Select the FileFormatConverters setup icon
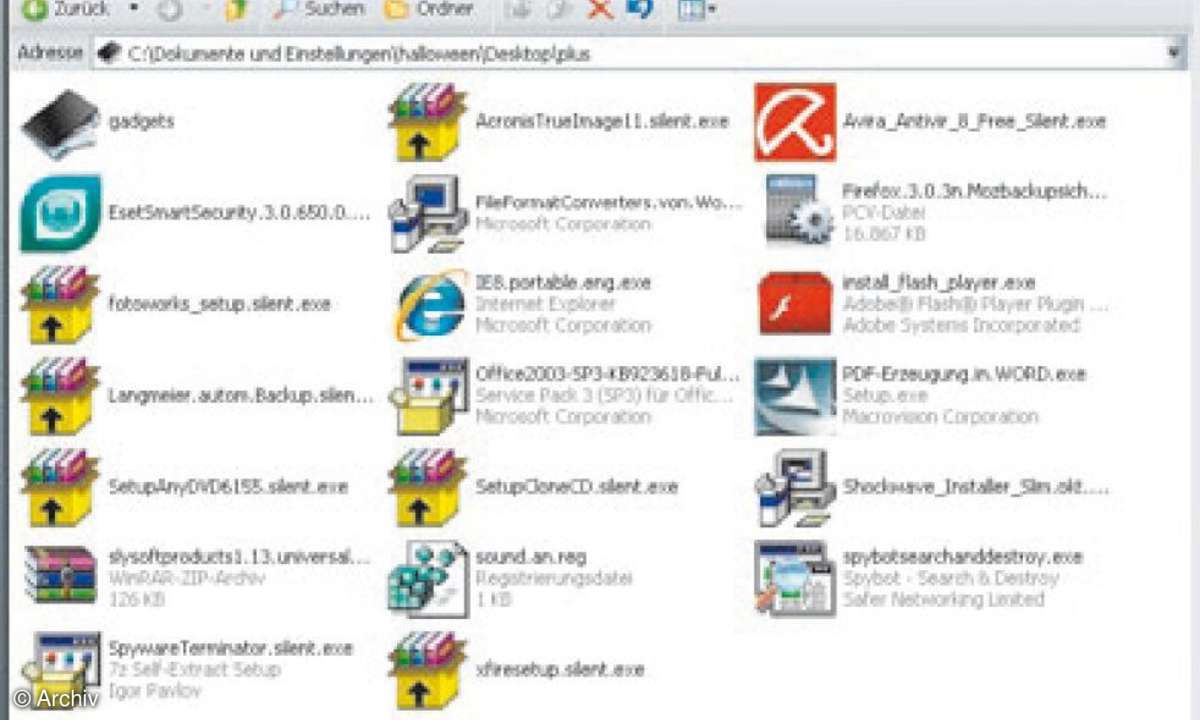This screenshot has height=720, width=1200. tap(428, 213)
